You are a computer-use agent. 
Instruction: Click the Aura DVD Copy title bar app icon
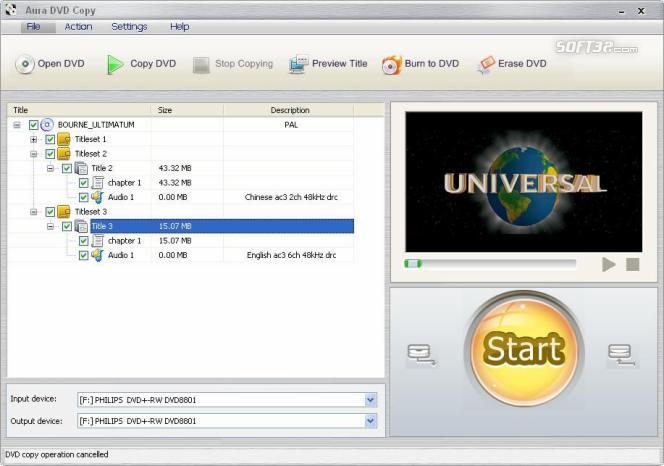(11, 9)
